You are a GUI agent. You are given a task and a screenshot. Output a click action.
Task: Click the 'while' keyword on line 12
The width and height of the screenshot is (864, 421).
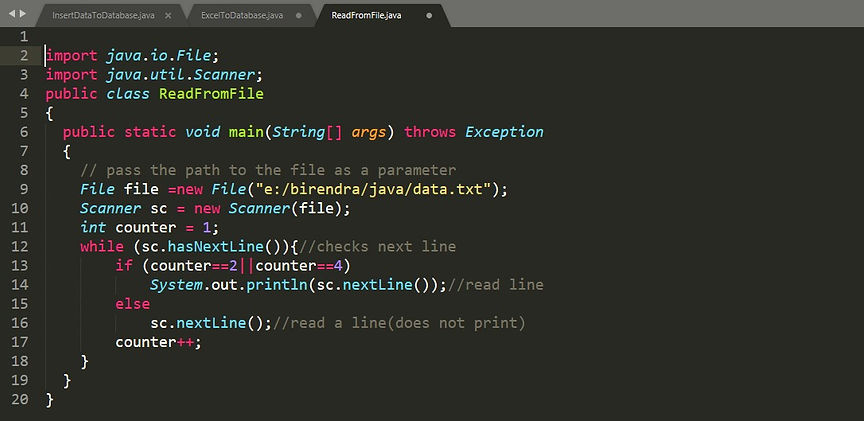tap(102, 246)
